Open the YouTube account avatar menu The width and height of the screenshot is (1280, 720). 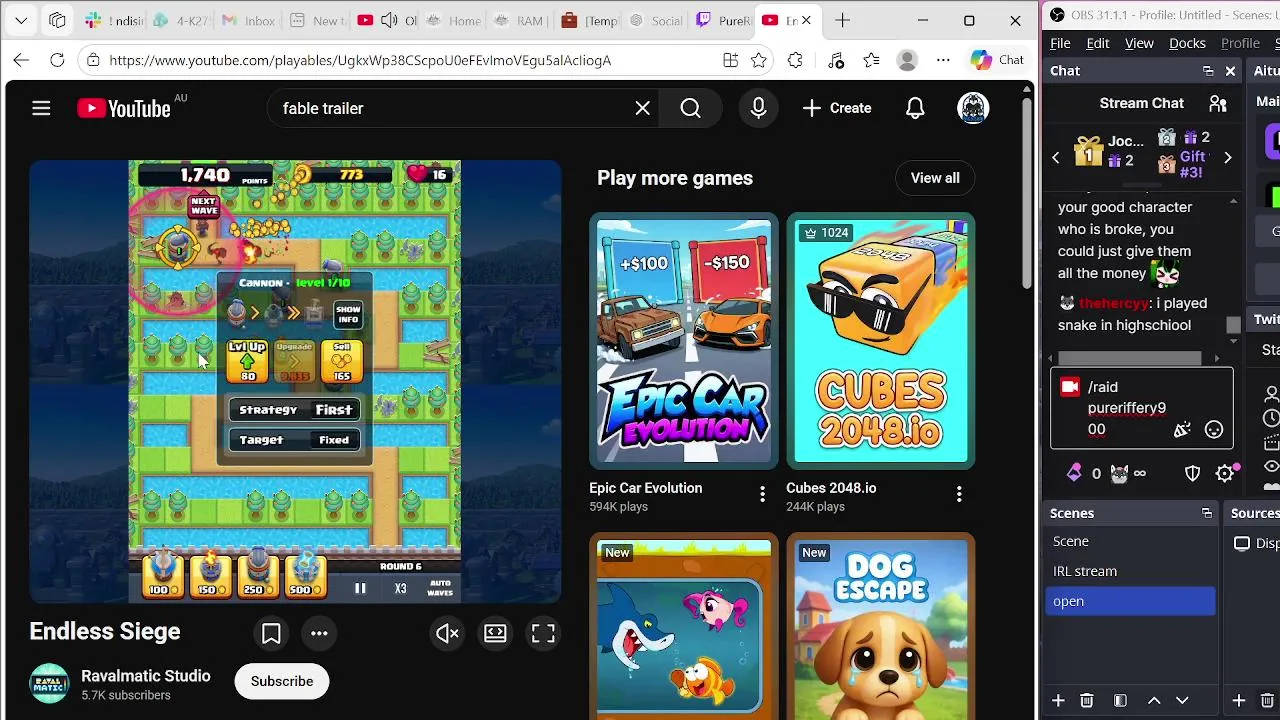point(973,108)
